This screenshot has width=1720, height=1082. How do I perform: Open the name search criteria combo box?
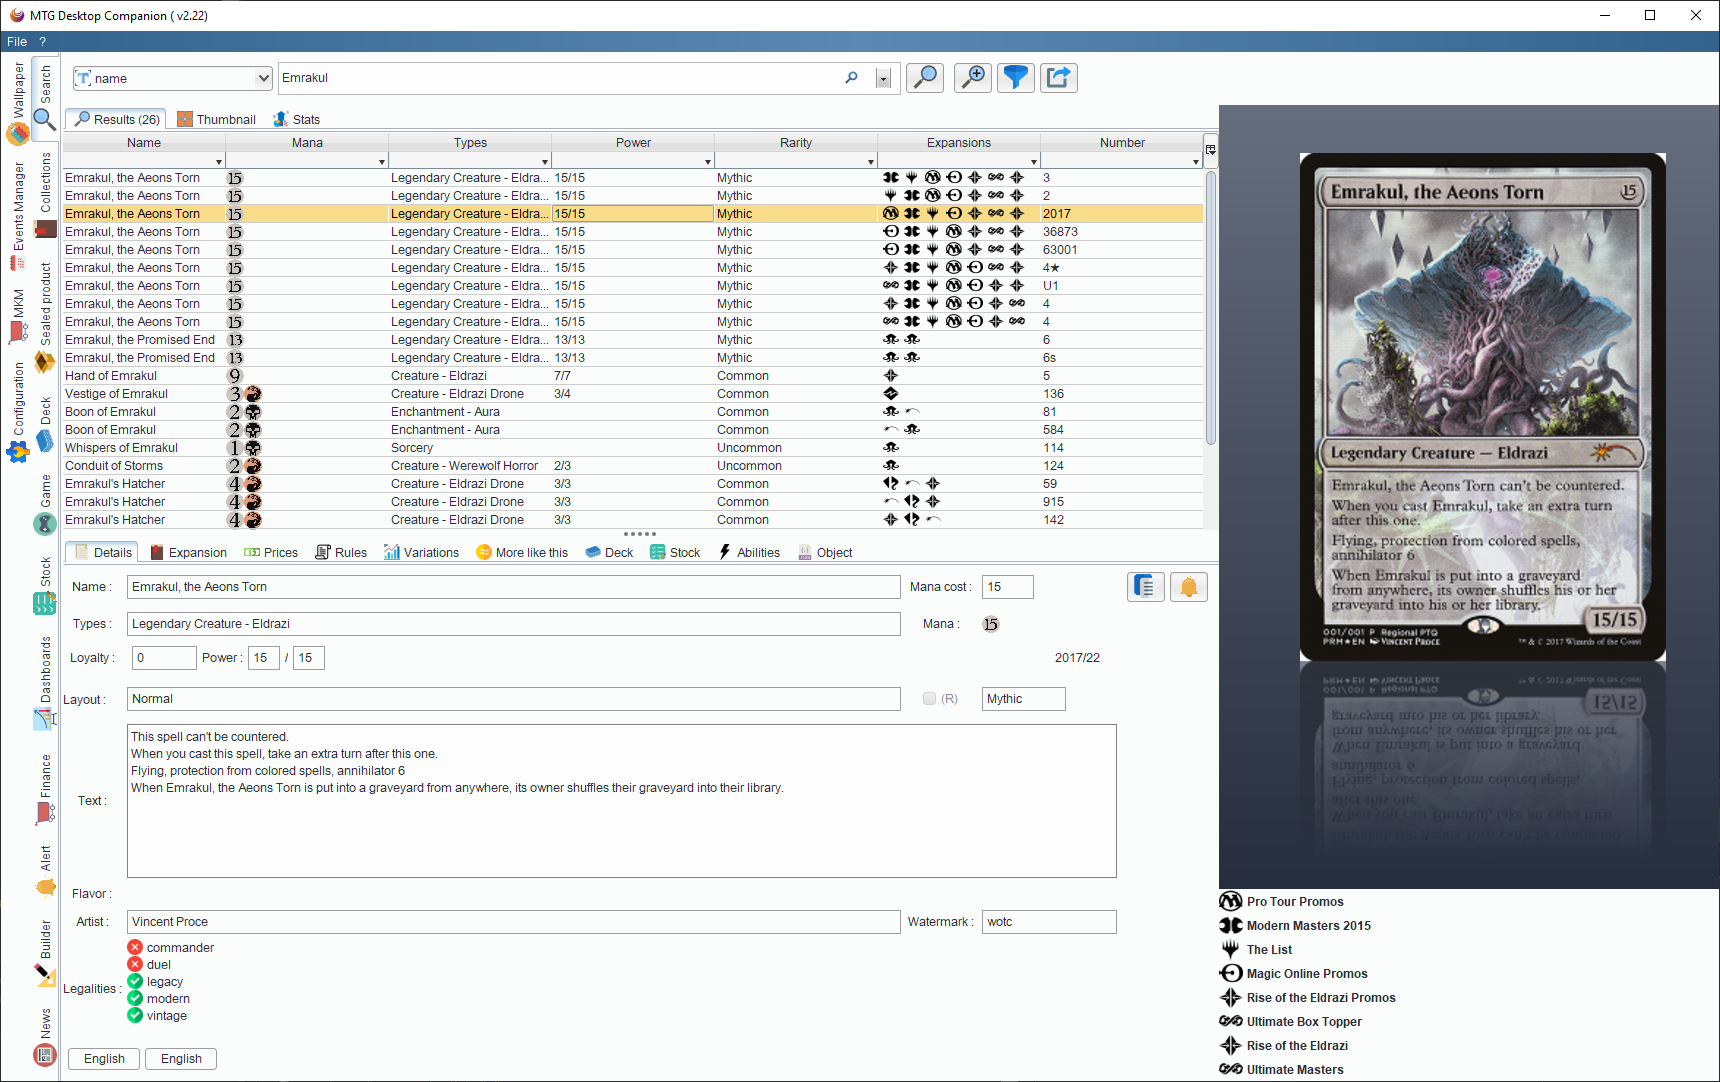tap(172, 78)
